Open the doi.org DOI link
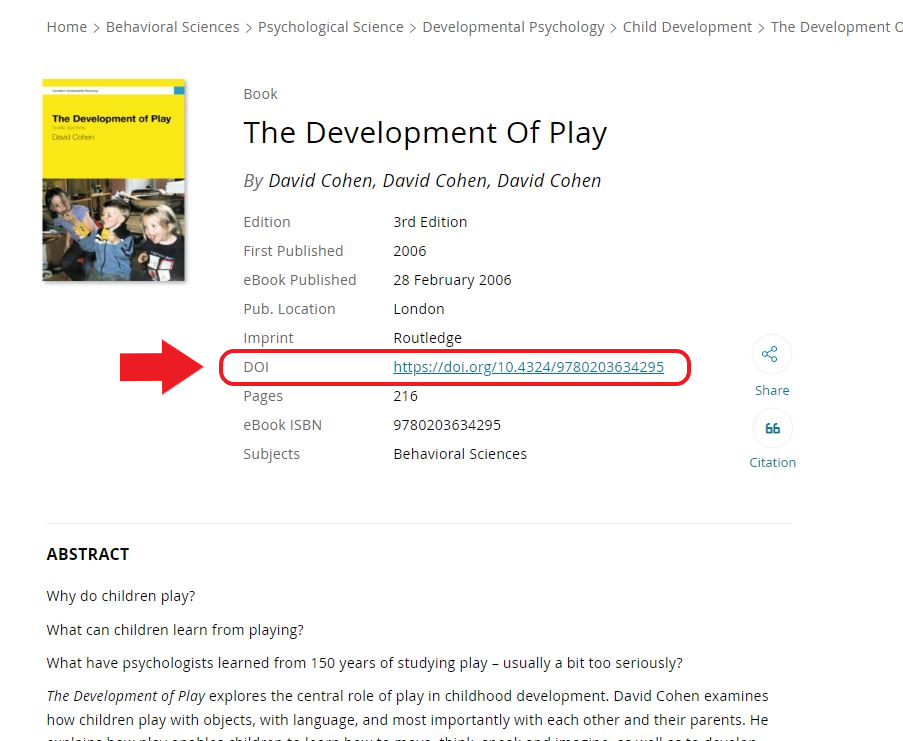 pyautogui.click(x=528, y=367)
